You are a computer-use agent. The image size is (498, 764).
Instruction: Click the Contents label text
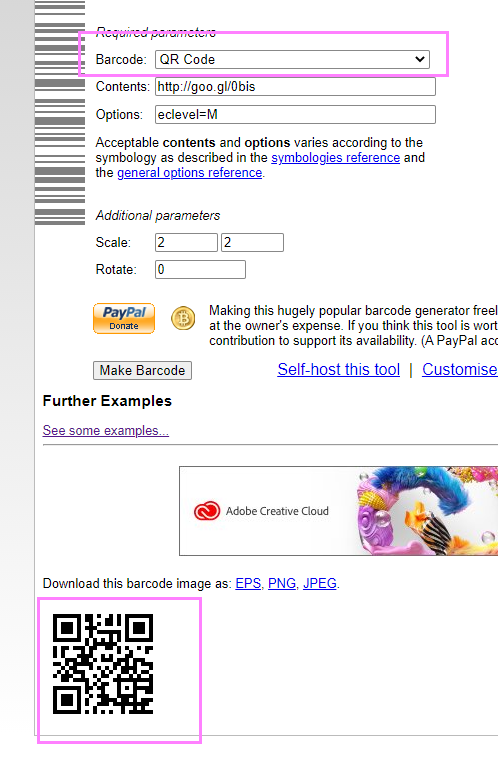click(x=123, y=87)
